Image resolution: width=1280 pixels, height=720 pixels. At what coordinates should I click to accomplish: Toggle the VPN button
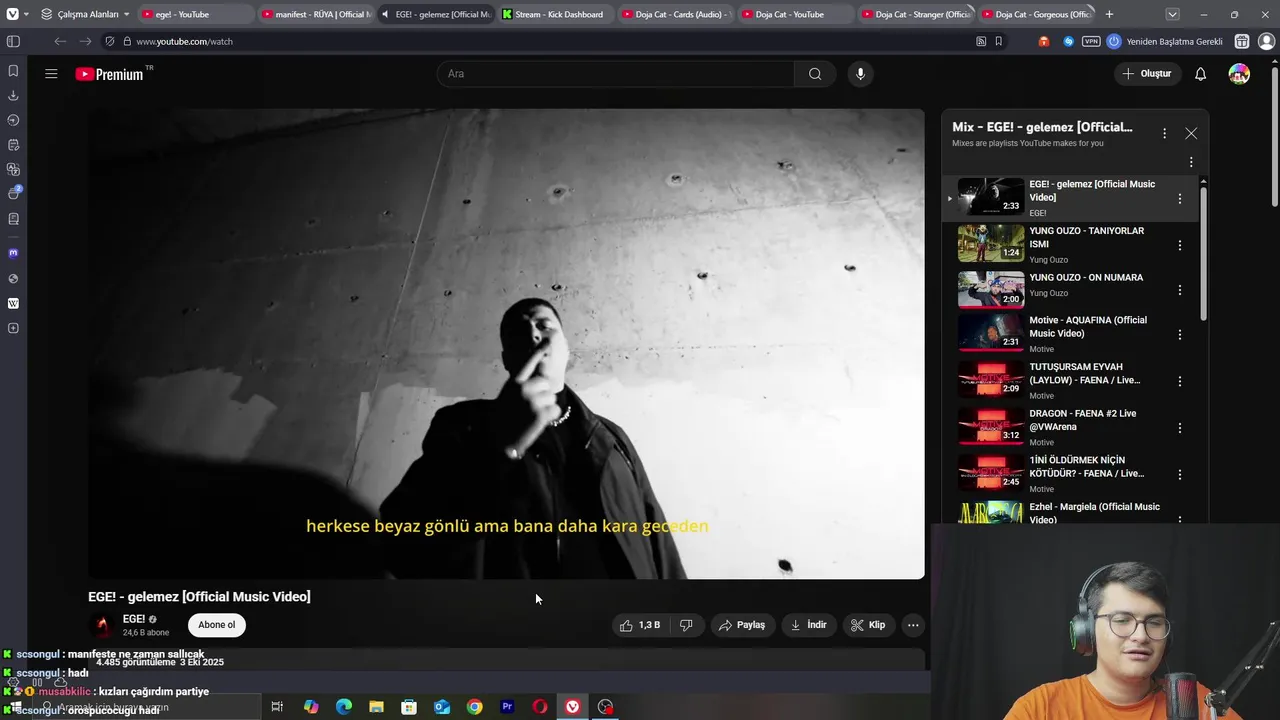[1091, 41]
